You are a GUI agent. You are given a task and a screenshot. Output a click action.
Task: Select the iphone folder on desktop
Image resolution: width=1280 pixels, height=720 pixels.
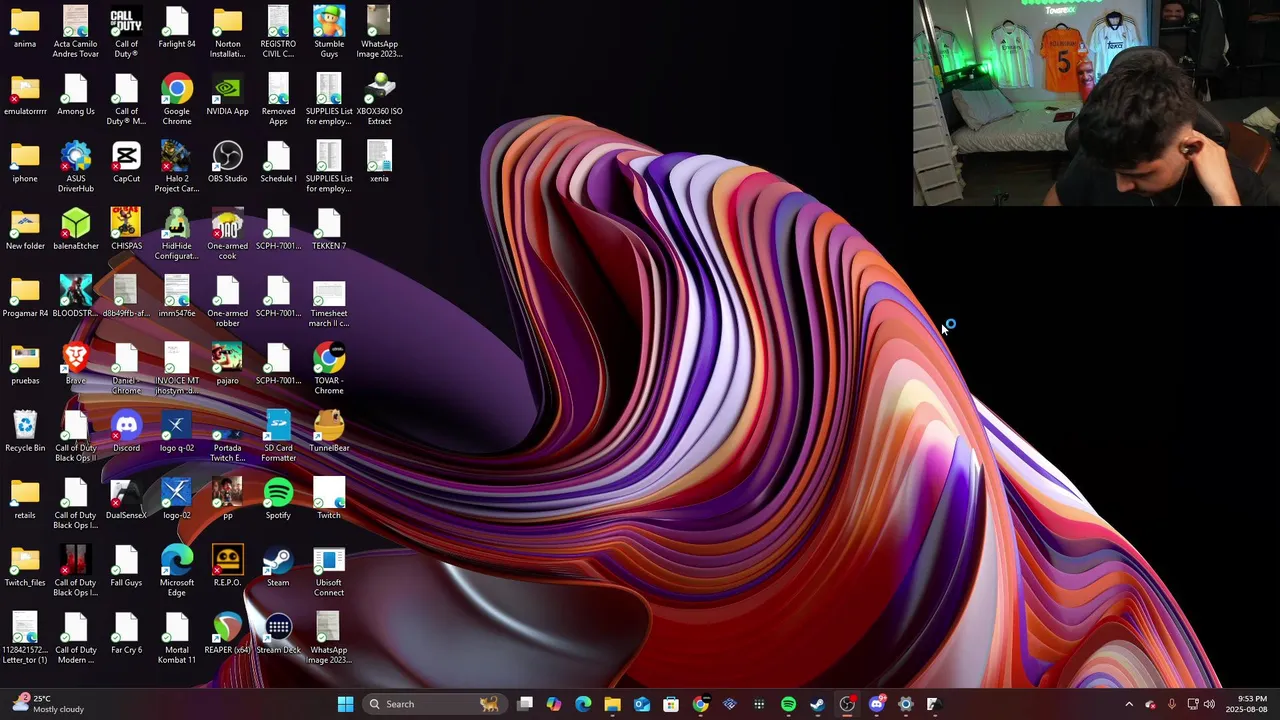[x=25, y=162]
